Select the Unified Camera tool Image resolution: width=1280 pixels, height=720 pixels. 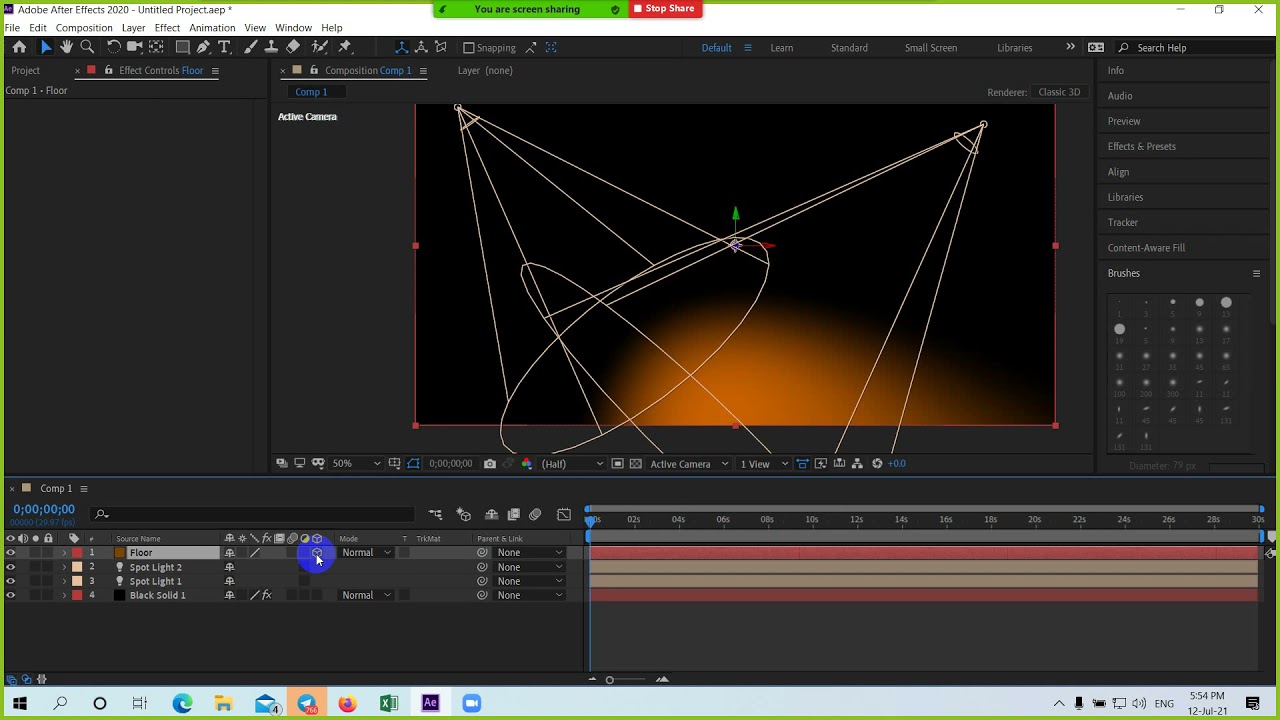(134, 47)
